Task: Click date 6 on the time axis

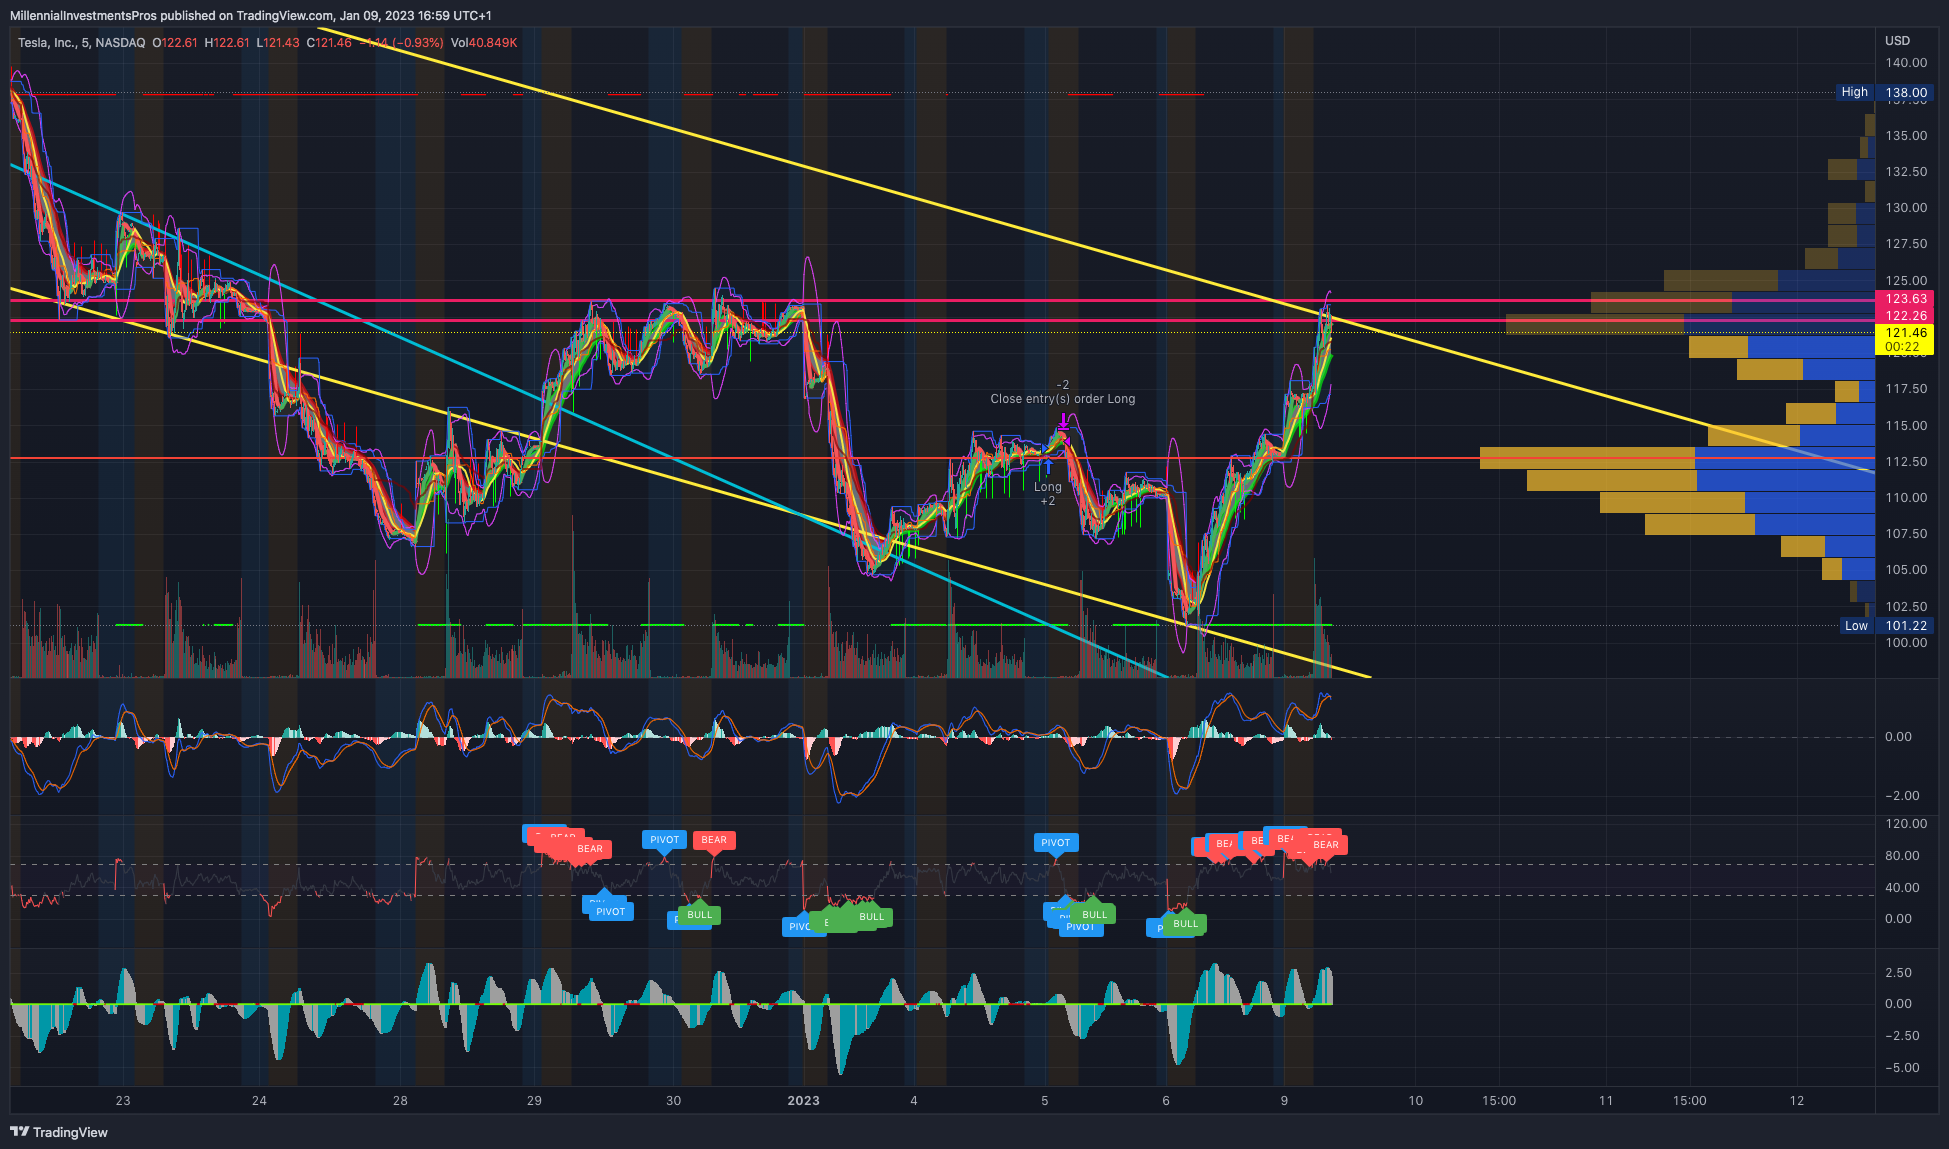Action: (x=1166, y=1101)
